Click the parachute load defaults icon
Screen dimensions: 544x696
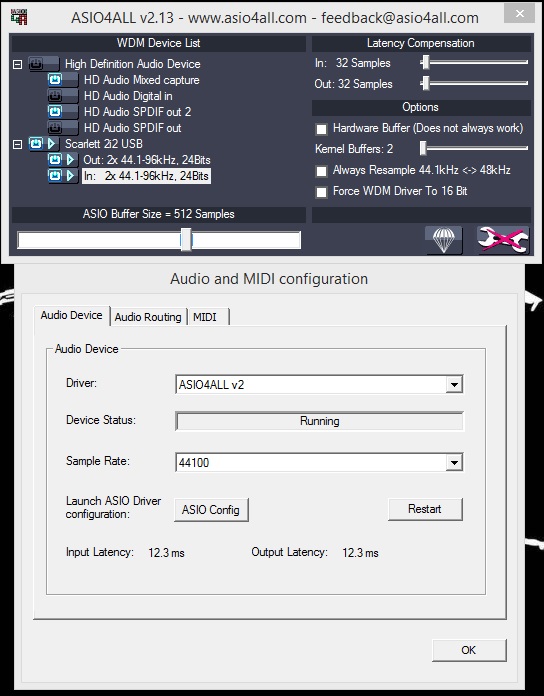click(443, 240)
